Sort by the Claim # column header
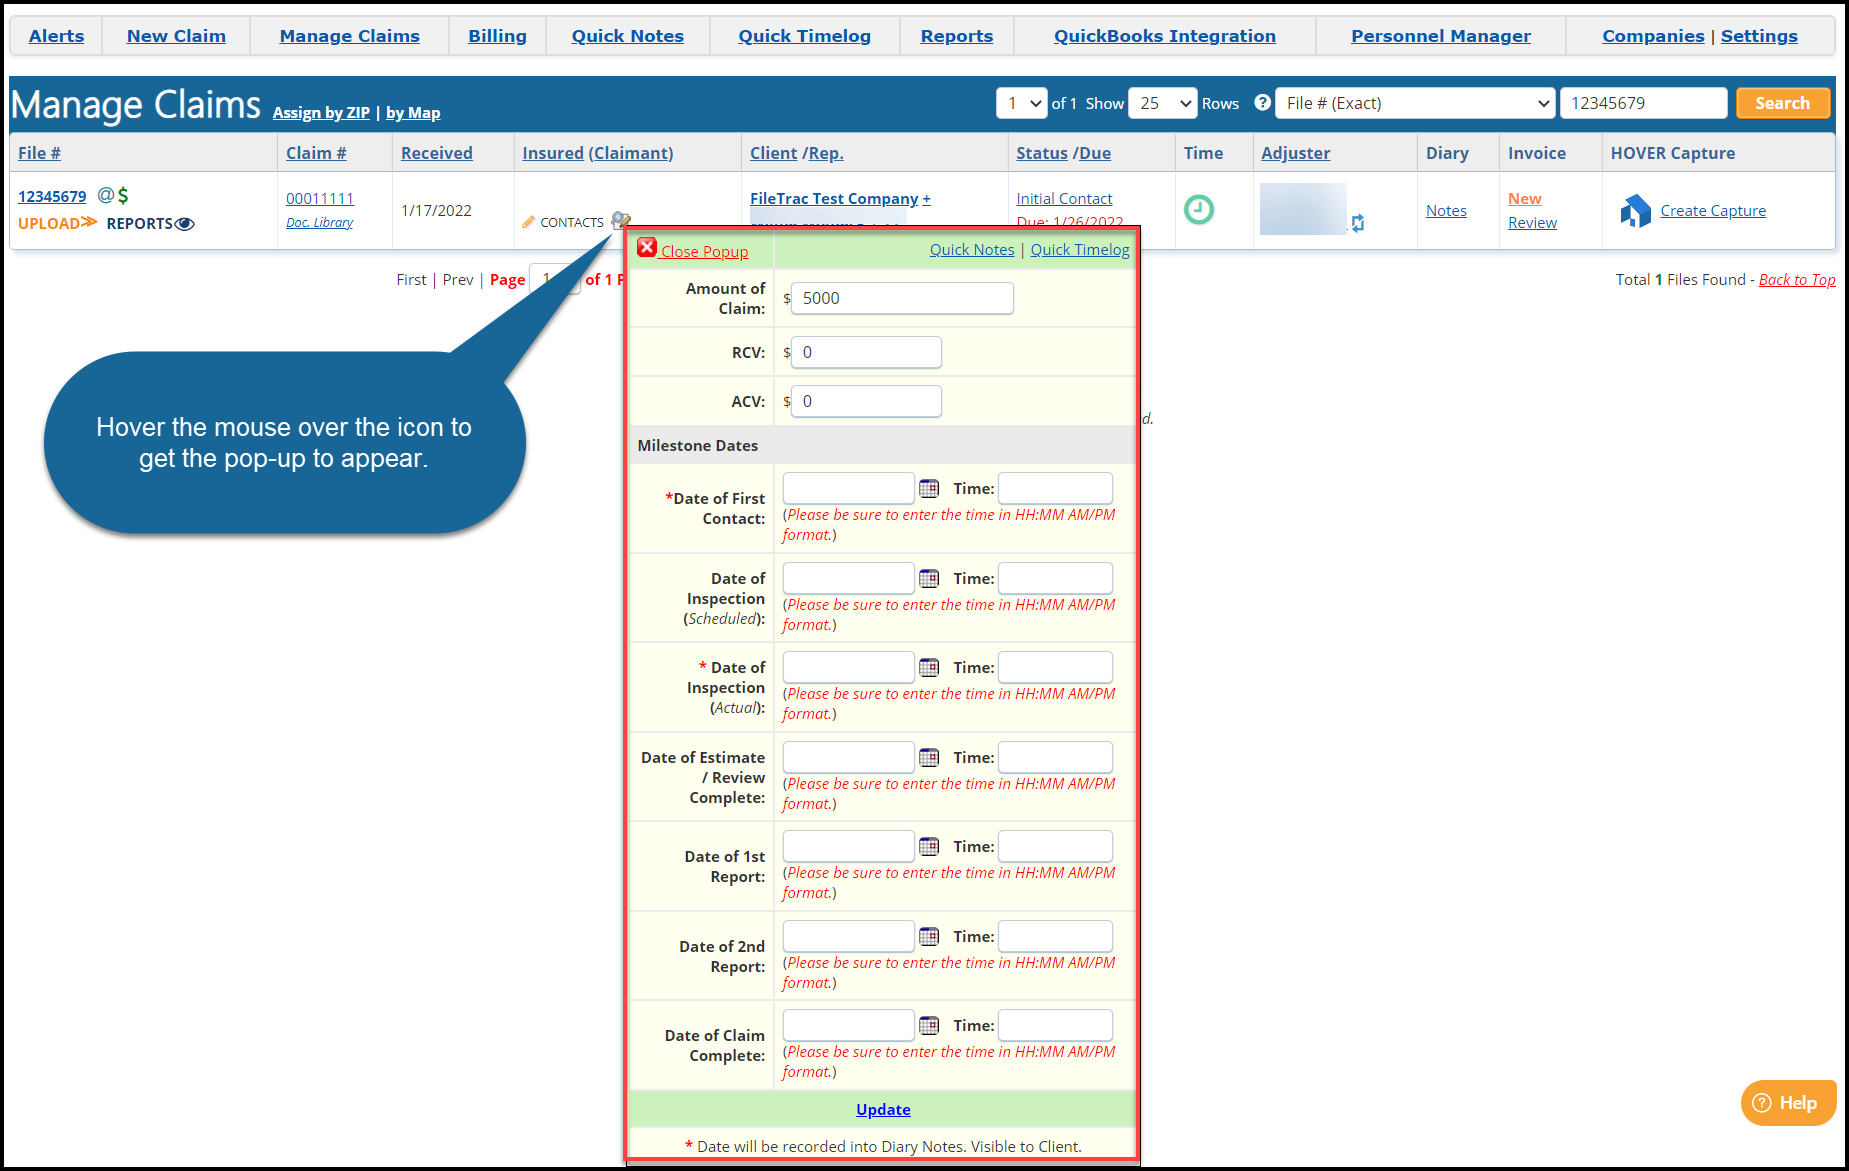This screenshot has height=1171, width=1849. coord(316,153)
